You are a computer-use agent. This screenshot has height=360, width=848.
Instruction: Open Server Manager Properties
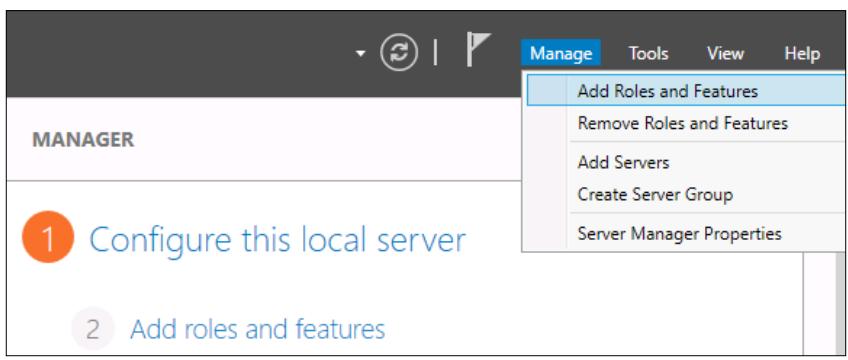679,234
